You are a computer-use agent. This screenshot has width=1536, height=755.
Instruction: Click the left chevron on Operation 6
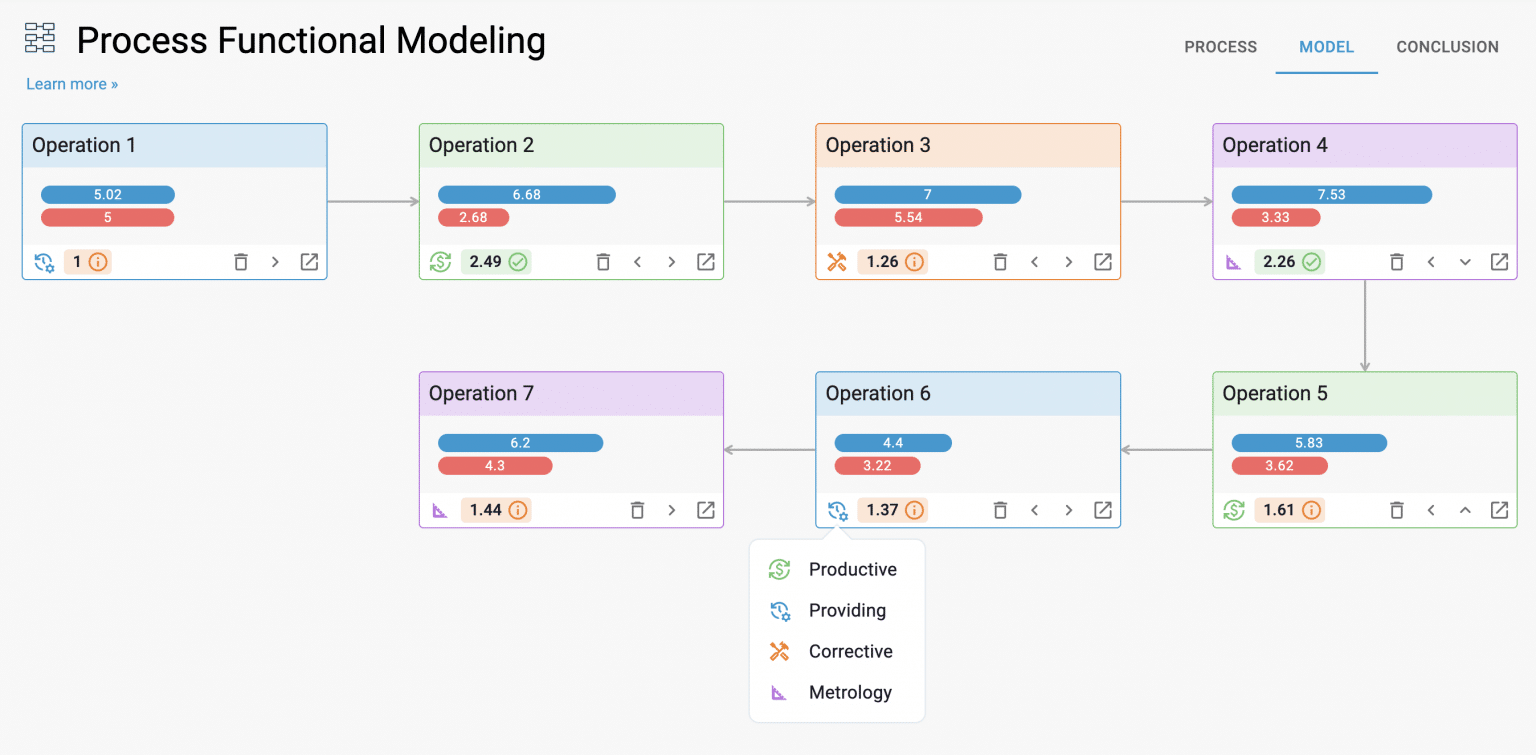pos(1034,509)
